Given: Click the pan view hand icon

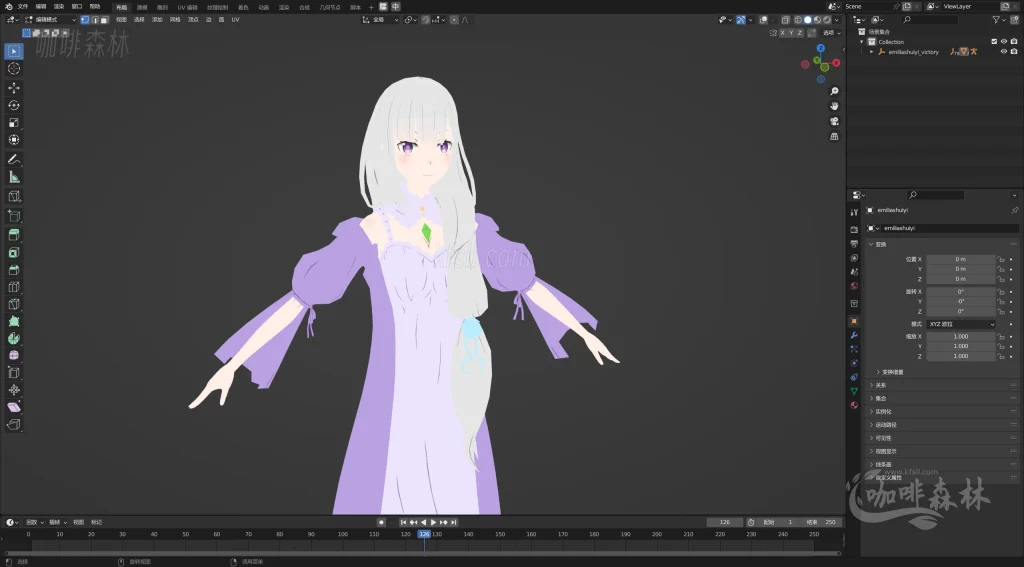Looking at the screenshot, I should click(834, 106).
